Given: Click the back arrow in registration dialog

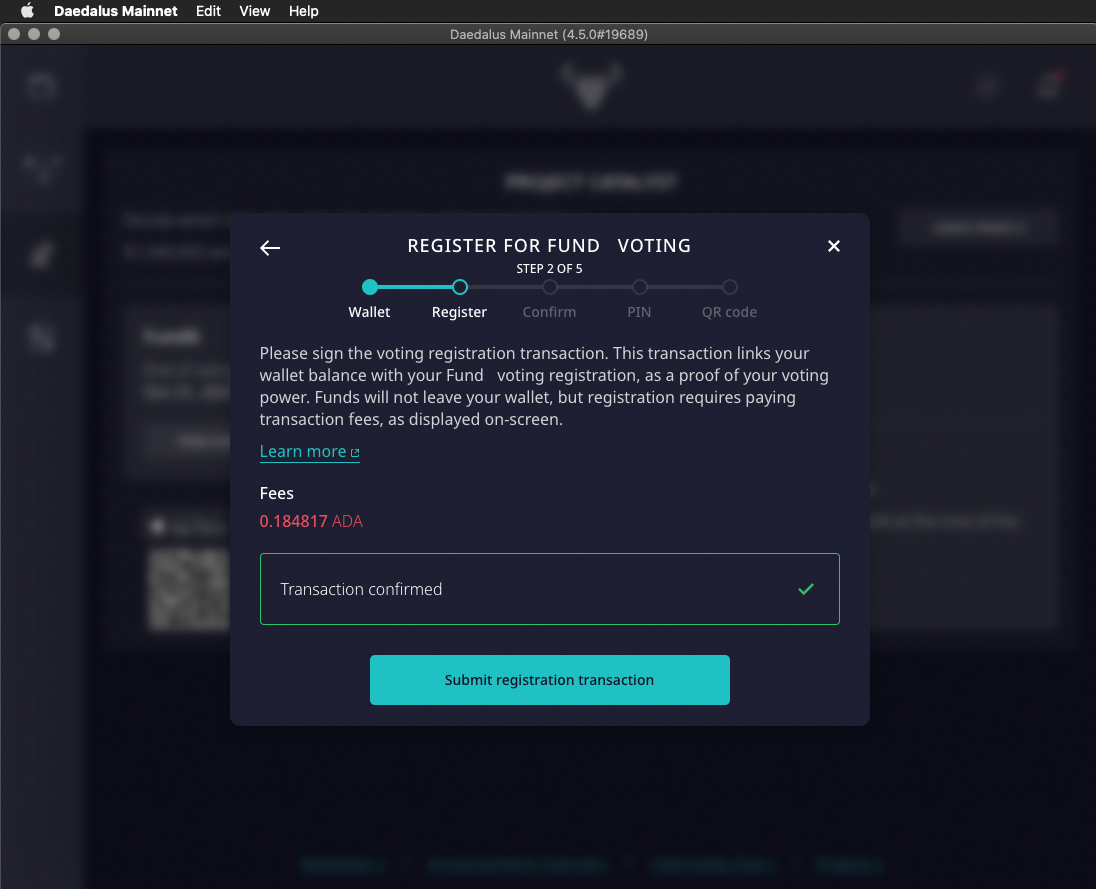Looking at the screenshot, I should pos(270,248).
